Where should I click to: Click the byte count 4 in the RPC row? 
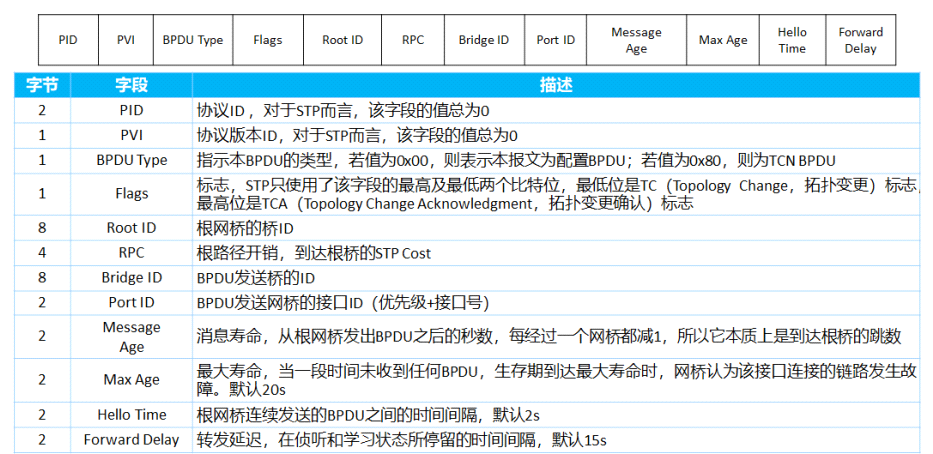(x=42, y=253)
